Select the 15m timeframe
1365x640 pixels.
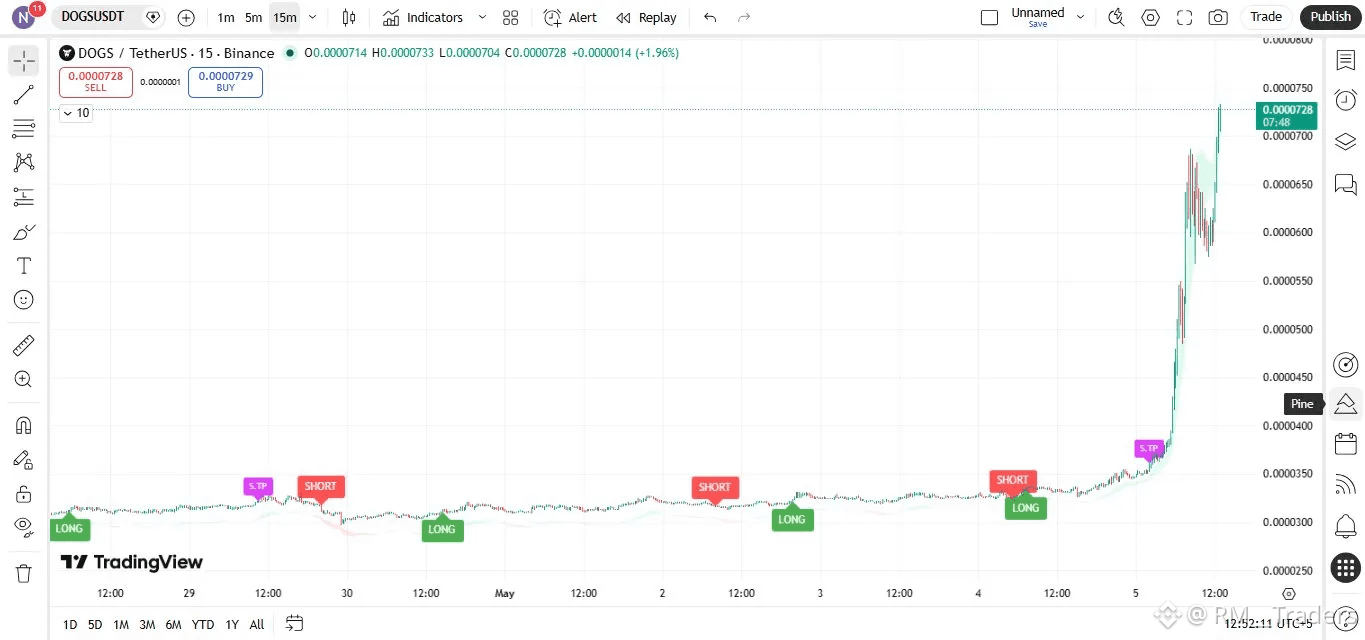click(285, 17)
